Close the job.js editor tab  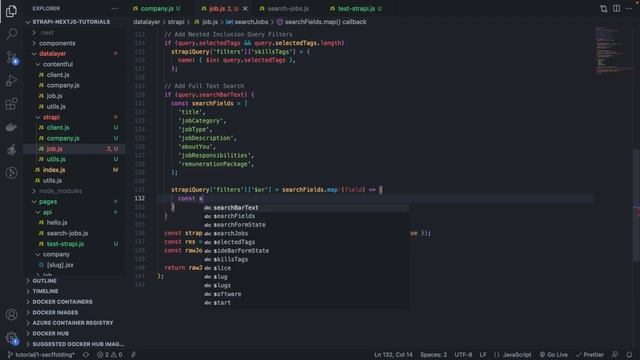click(245, 9)
